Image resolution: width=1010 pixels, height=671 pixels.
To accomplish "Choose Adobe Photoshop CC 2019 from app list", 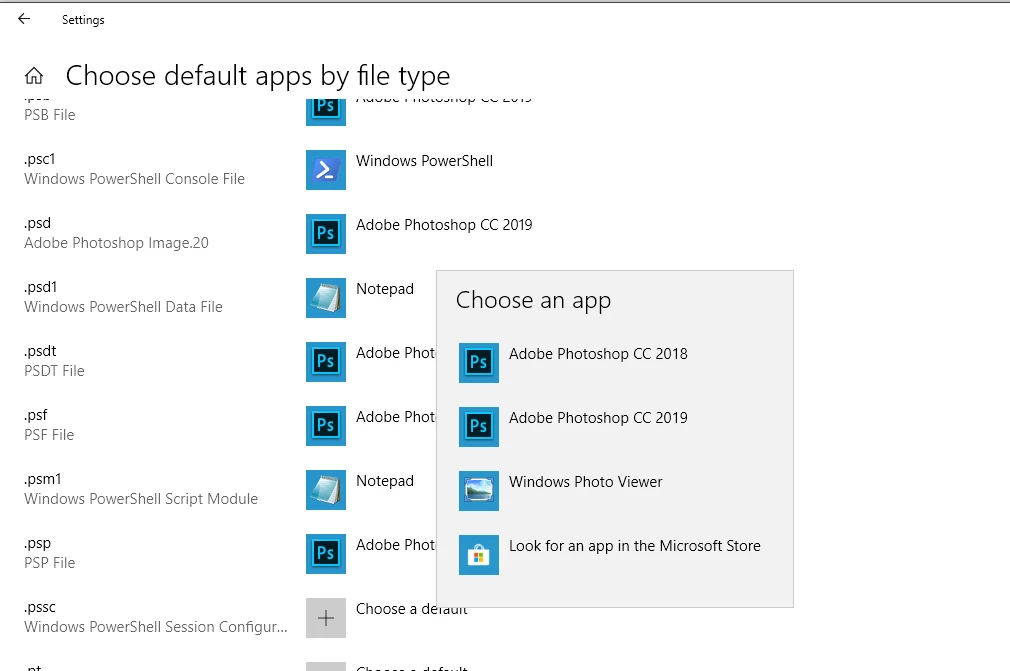I will click(x=598, y=417).
